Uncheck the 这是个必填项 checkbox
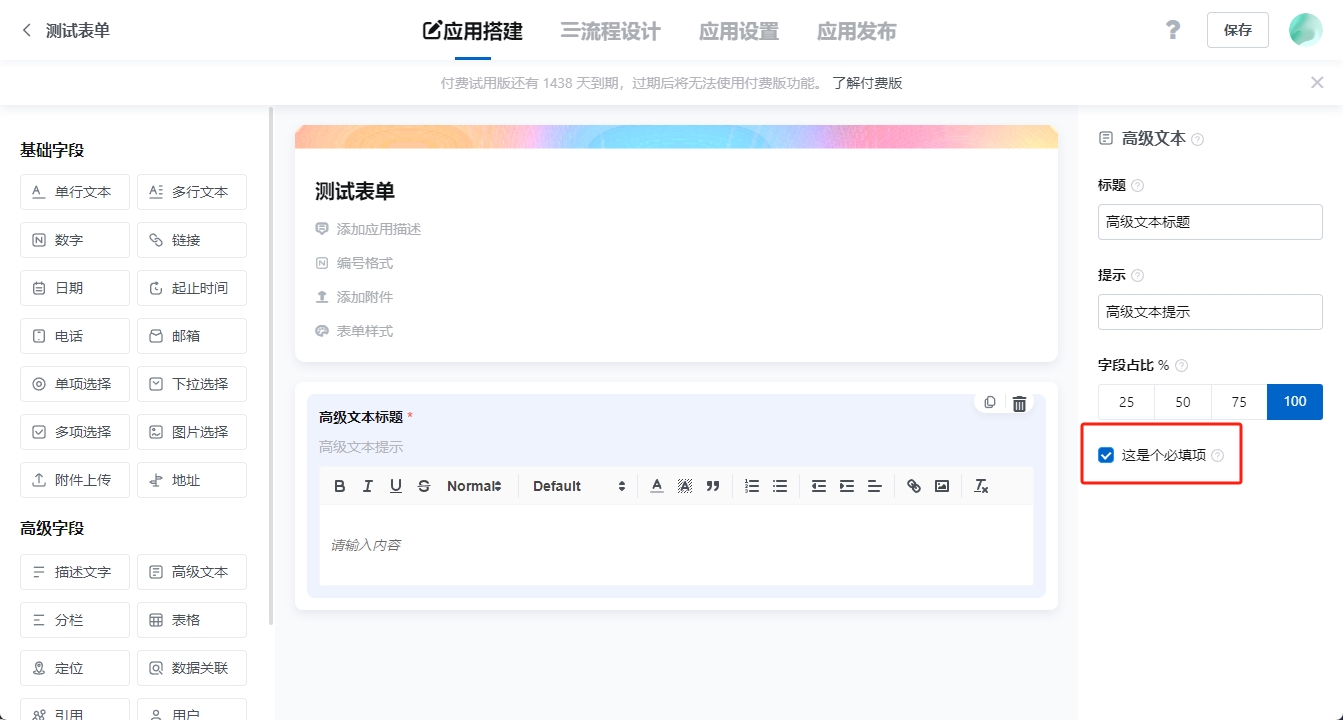 [x=1105, y=454]
